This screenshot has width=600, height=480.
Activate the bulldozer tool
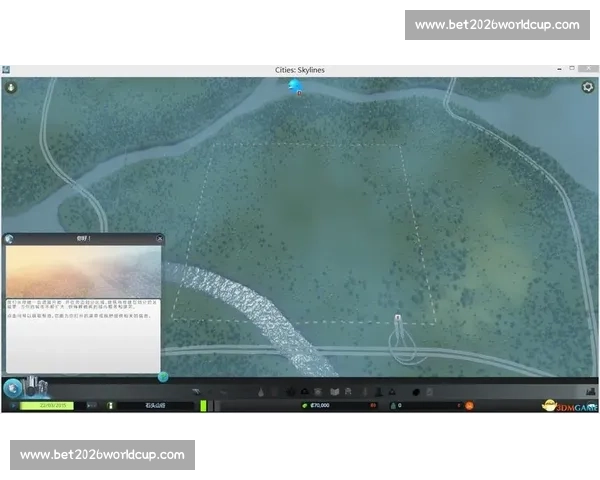[591, 391]
